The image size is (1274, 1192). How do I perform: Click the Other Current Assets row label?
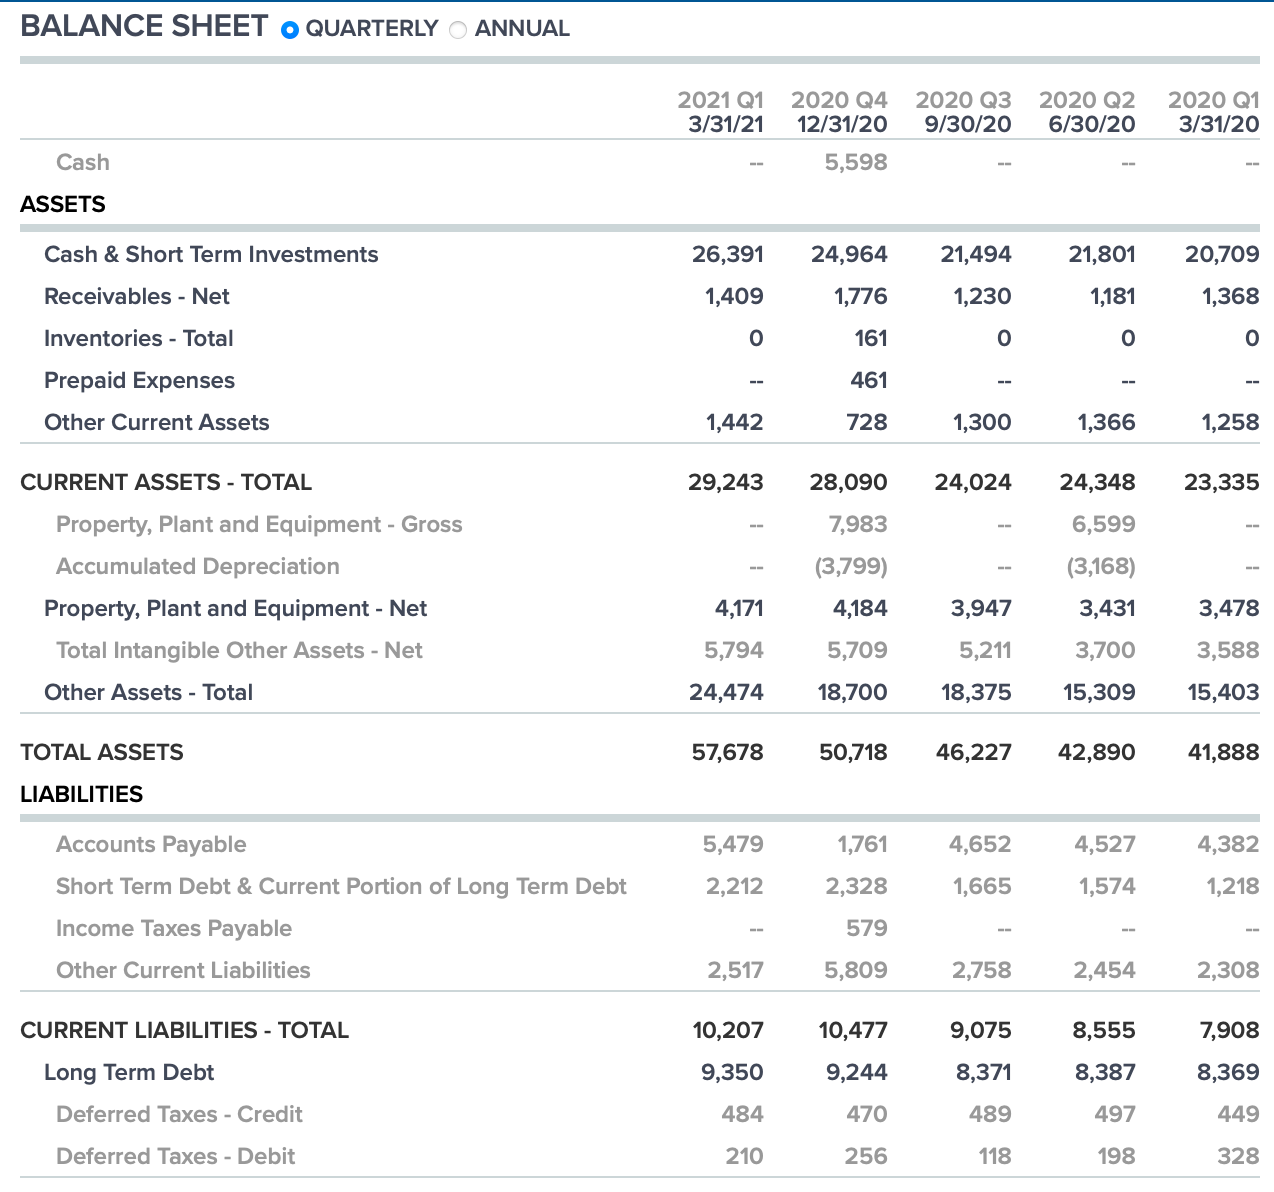[157, 422]
